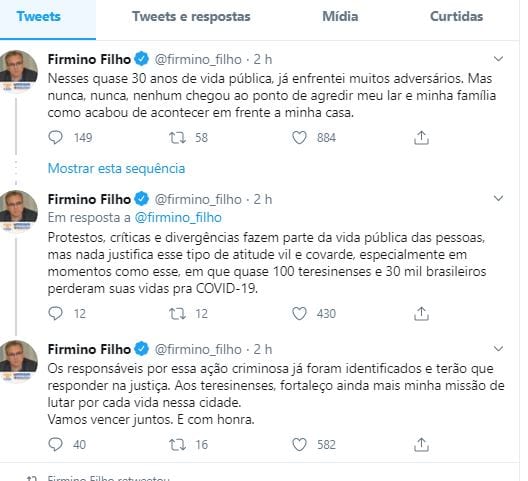Like the tweet with 884 likes

(x=299, y=137)
